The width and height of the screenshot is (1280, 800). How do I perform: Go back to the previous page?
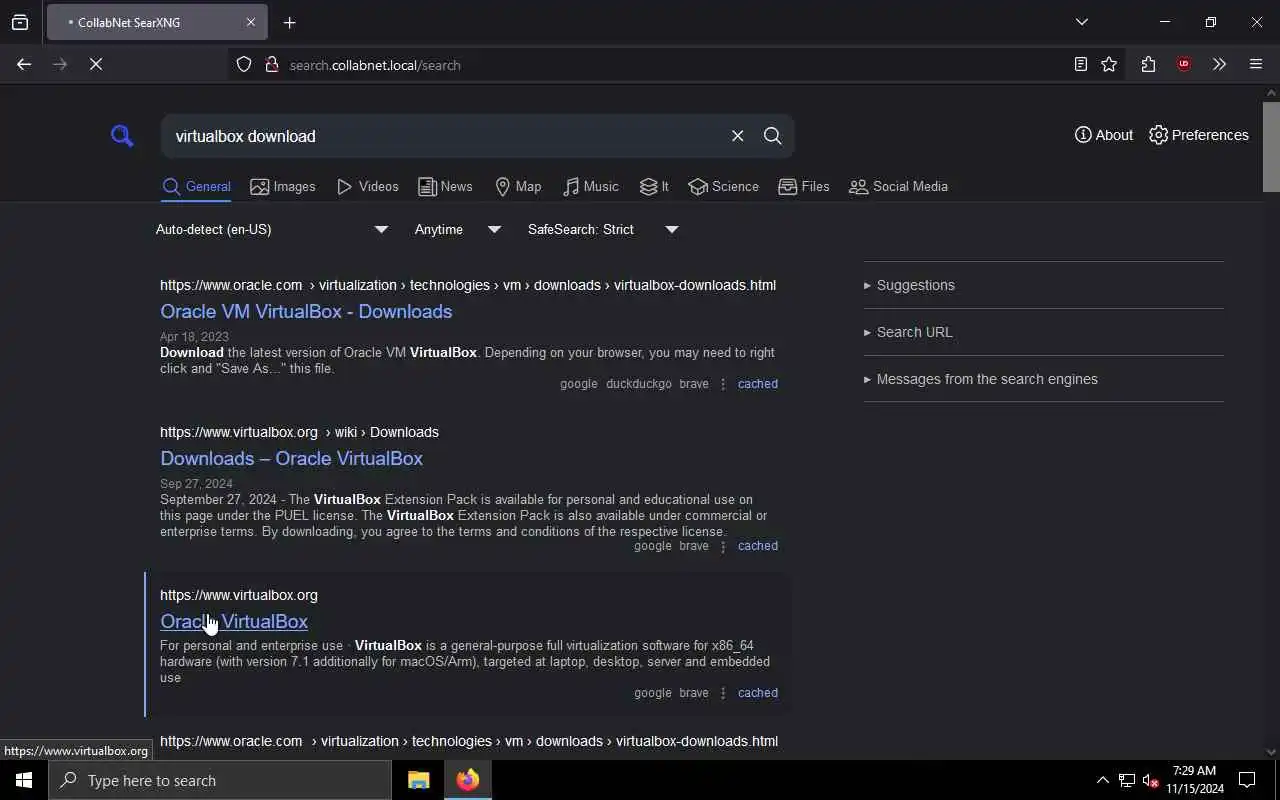pos(24,64)
